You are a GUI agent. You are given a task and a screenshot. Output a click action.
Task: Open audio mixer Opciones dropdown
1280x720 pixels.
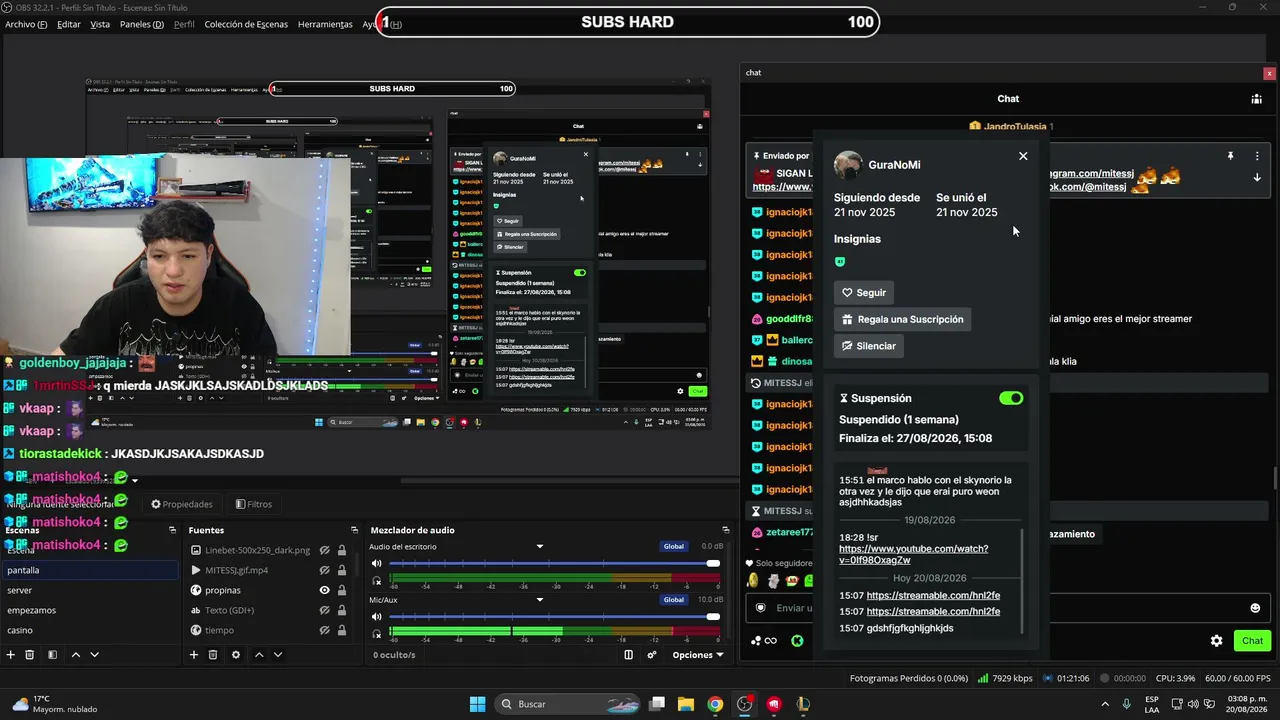[x=698, y=655]
